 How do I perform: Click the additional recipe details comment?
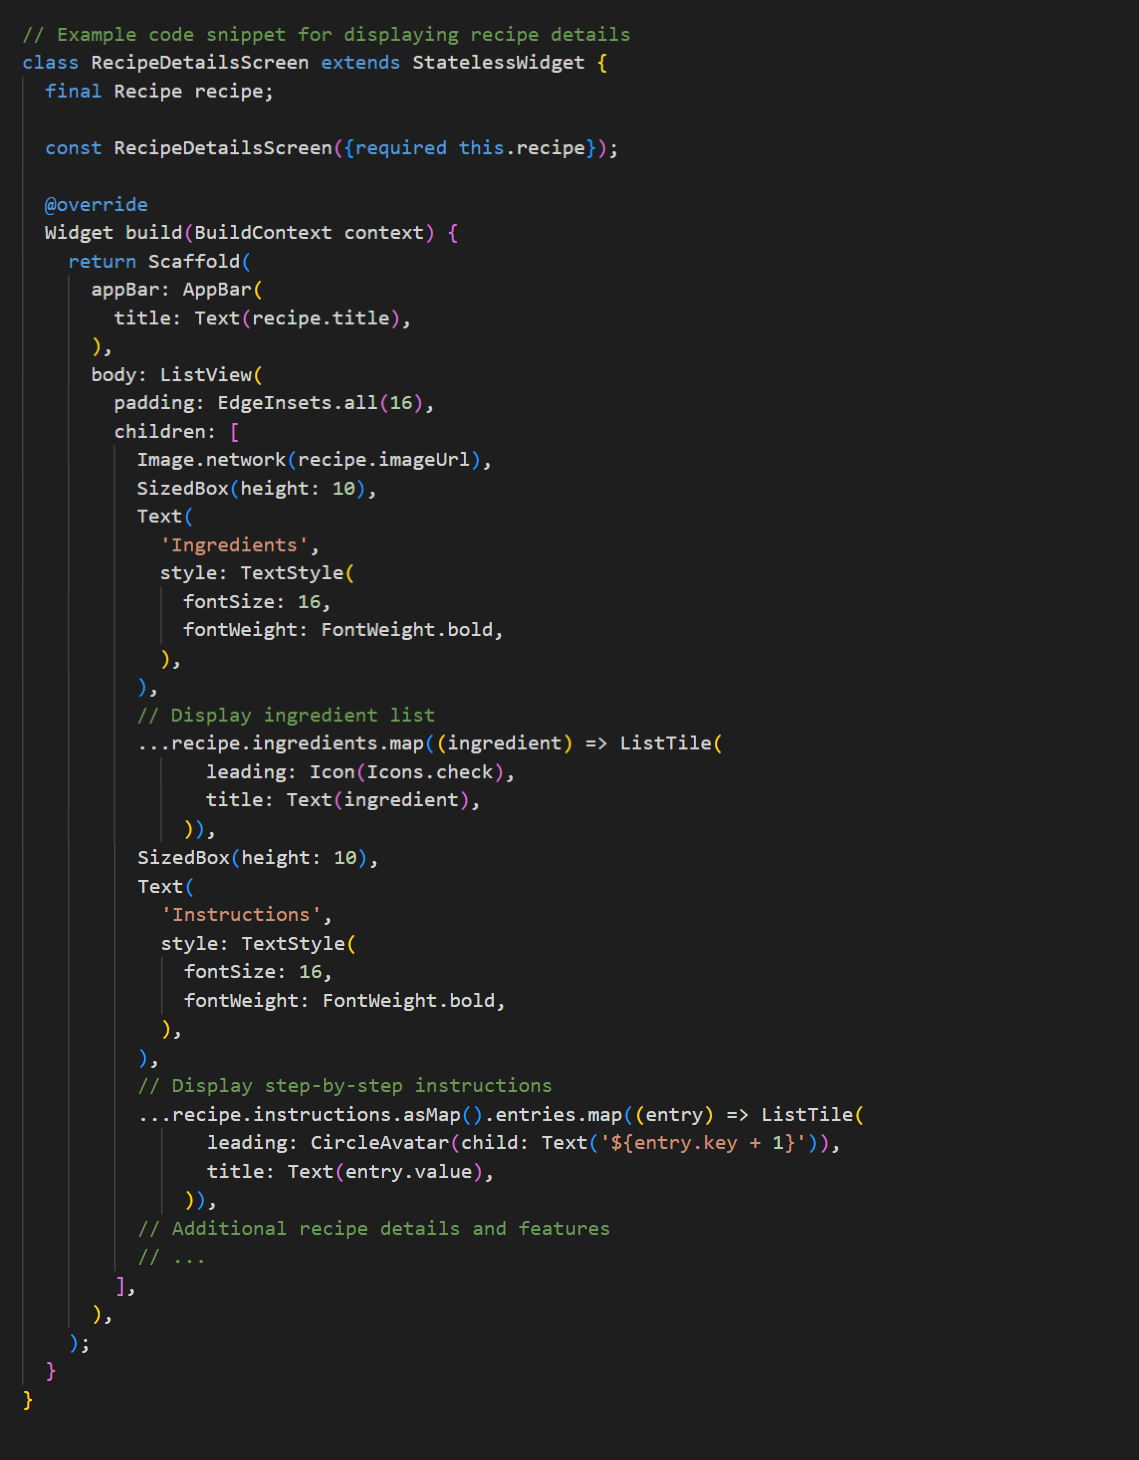coord(374,1228)
